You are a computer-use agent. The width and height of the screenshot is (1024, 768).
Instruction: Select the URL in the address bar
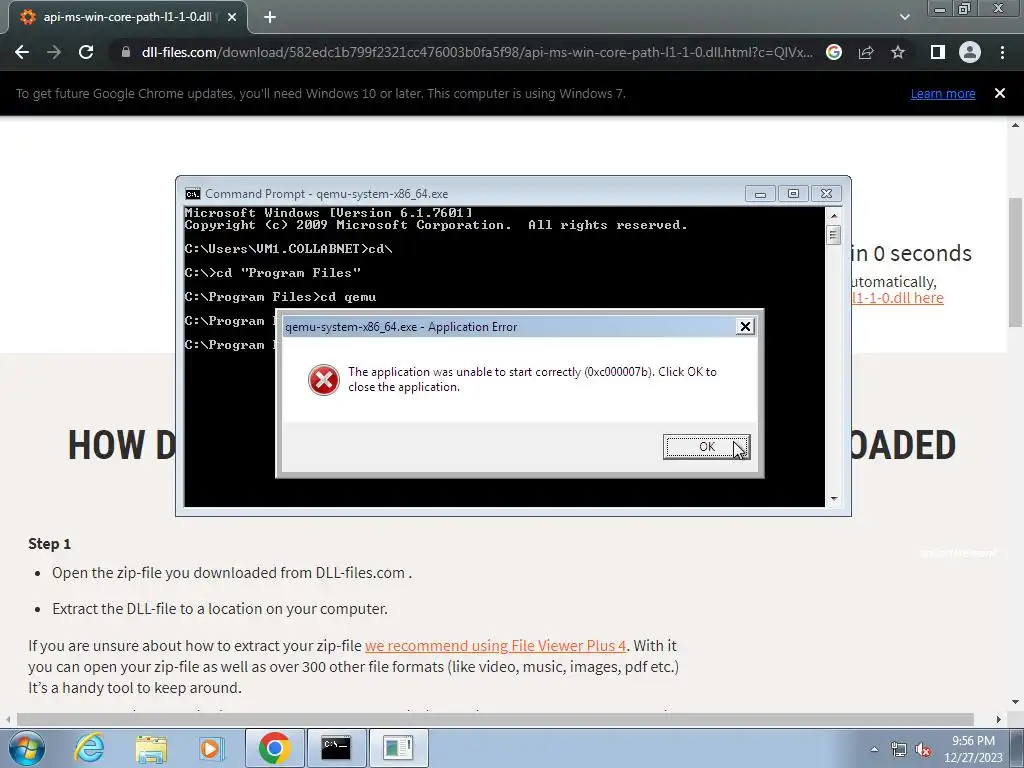point(477,52)
